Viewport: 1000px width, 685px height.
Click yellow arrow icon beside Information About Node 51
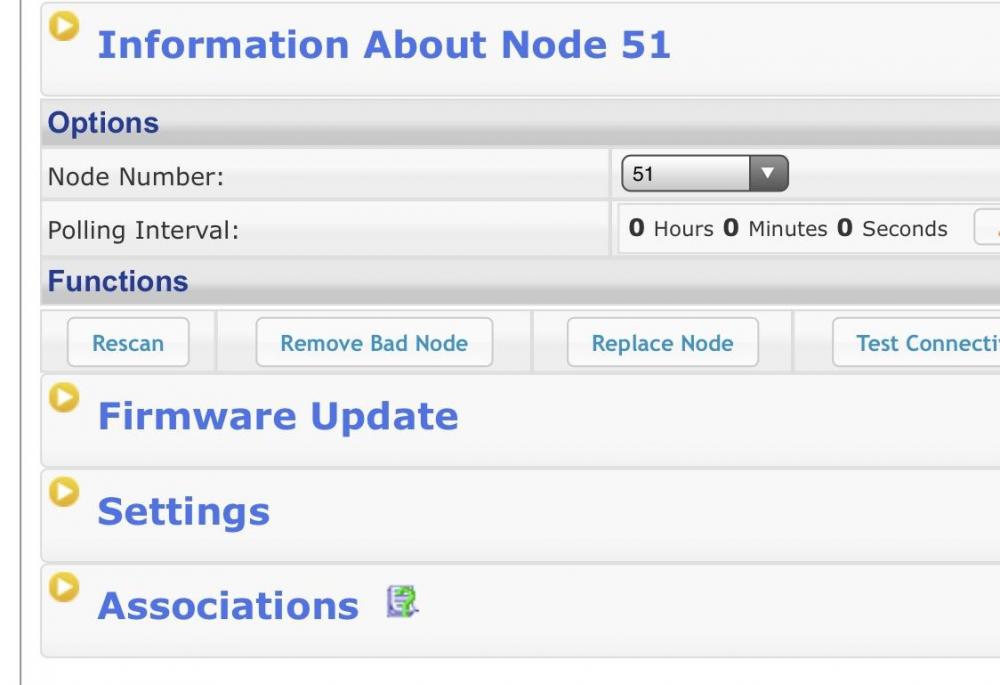(x=64, y=27)
